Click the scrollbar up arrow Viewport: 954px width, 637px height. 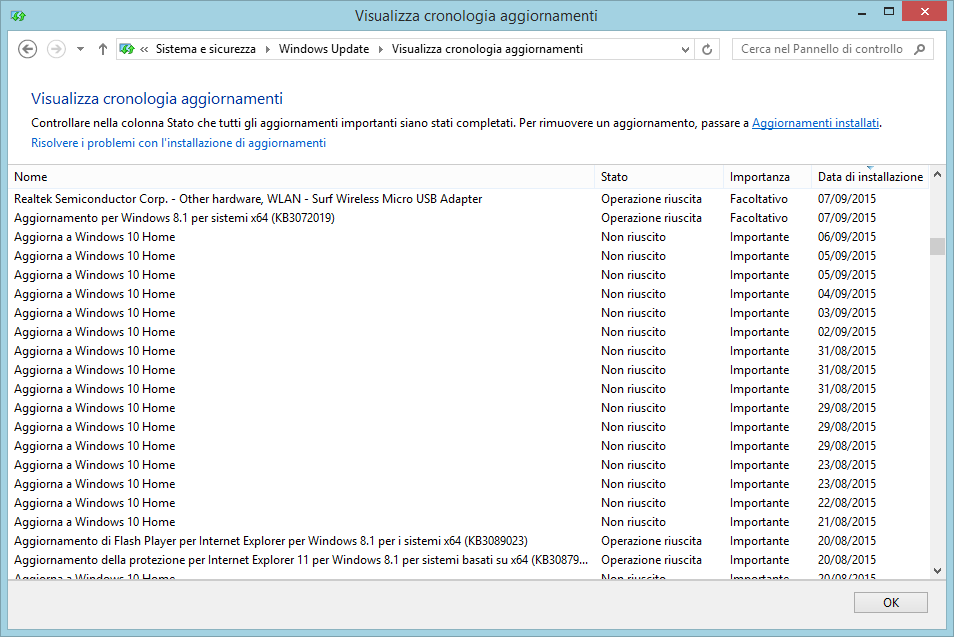click(937, 175)
